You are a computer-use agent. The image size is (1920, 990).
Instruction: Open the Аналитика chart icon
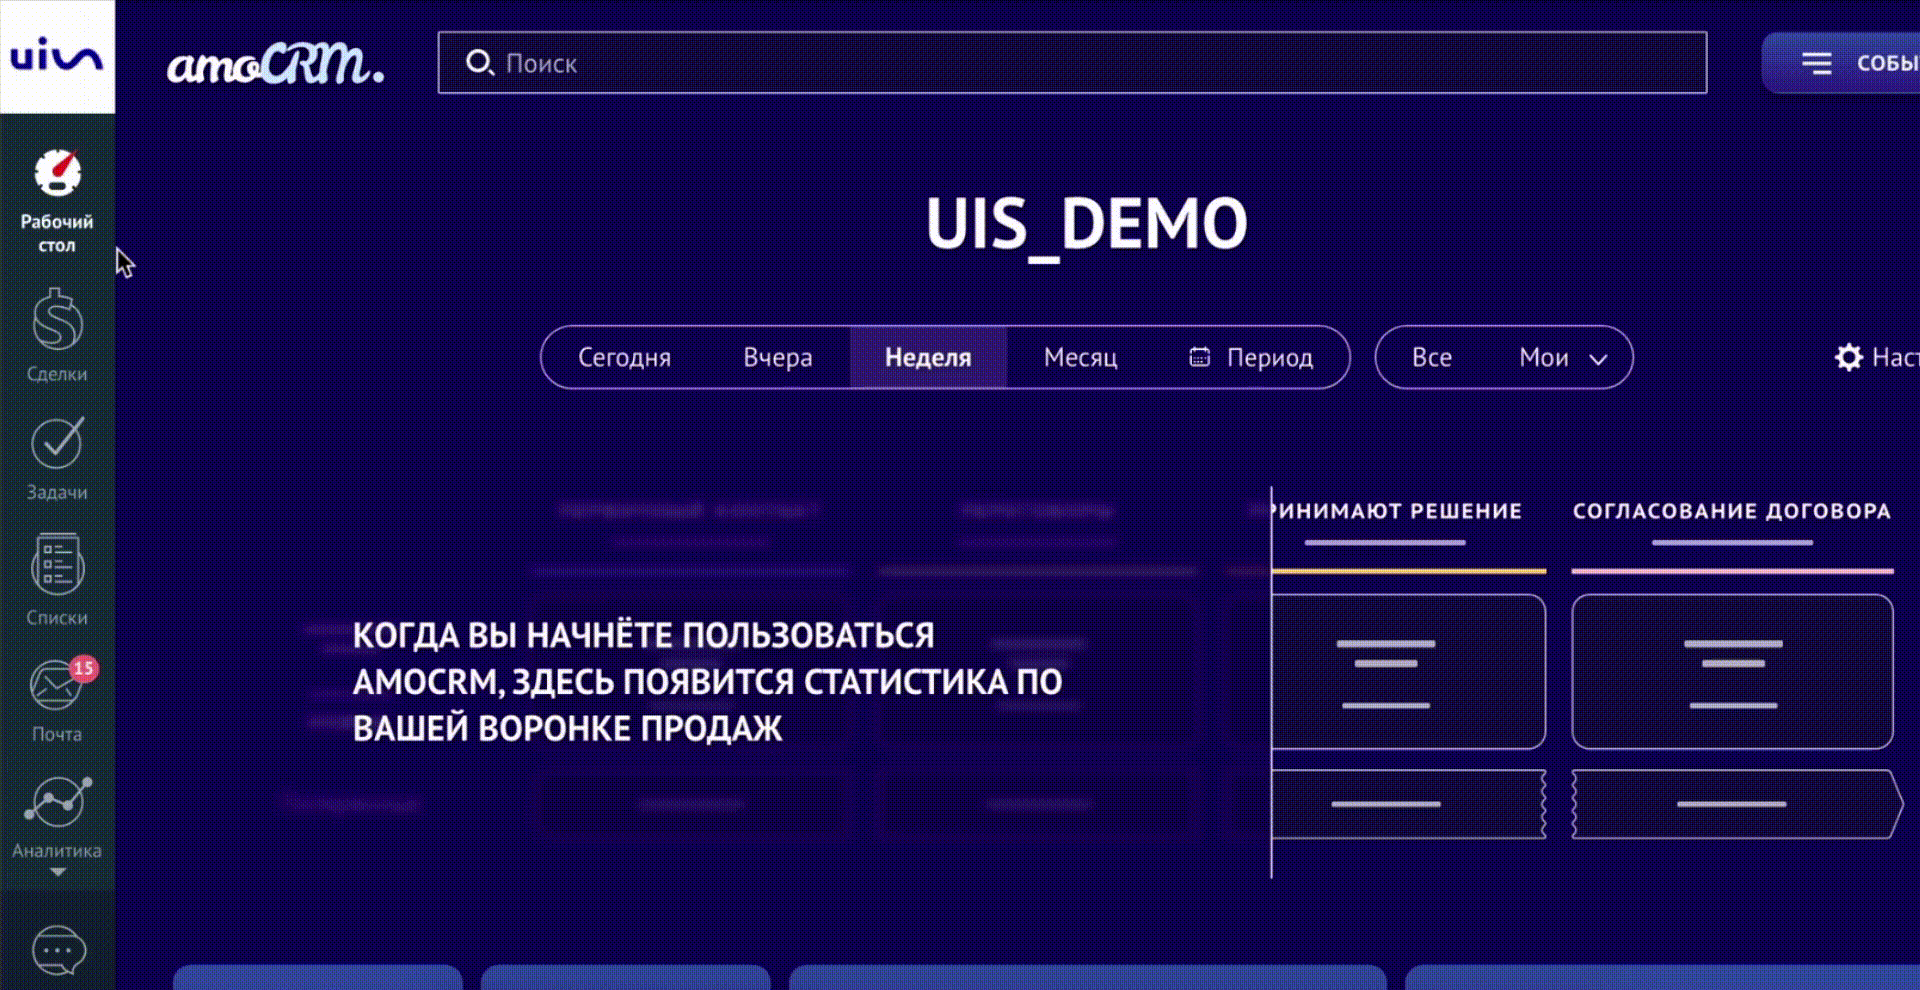57,802
